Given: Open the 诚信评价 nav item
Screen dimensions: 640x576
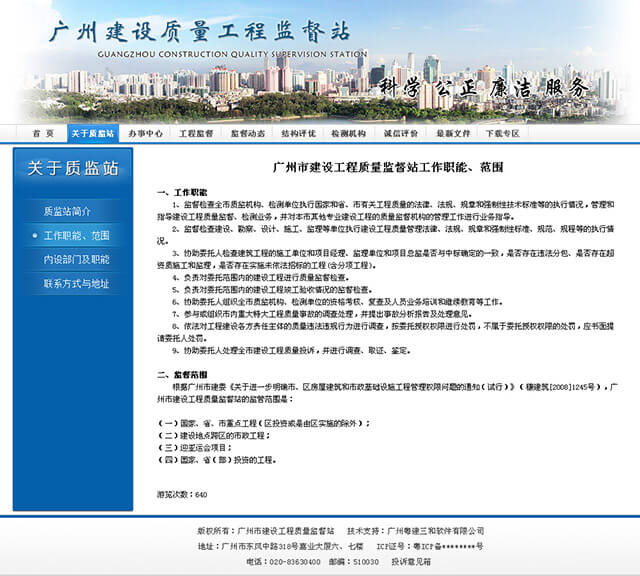Looking at the screenshot, I should 400,133.
